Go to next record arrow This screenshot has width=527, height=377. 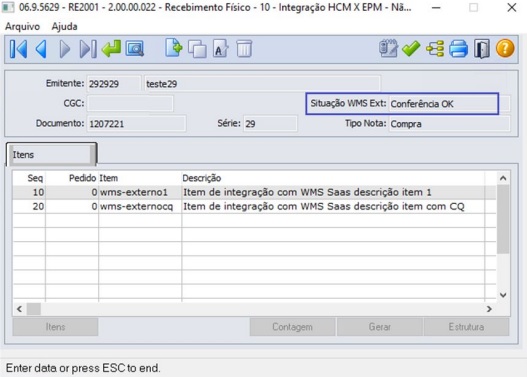pos(65,49)
